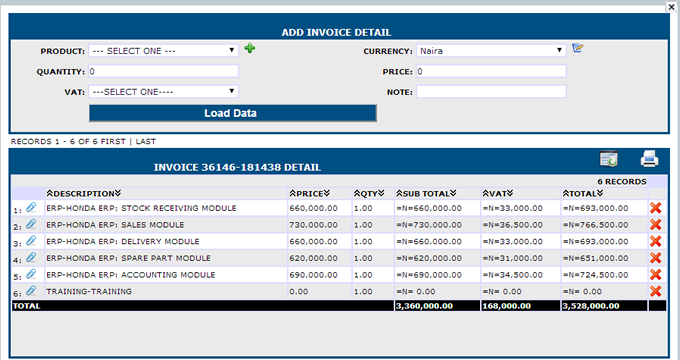Remove the Spare Part Module line
Screen dimensions: 680x360
655,258
